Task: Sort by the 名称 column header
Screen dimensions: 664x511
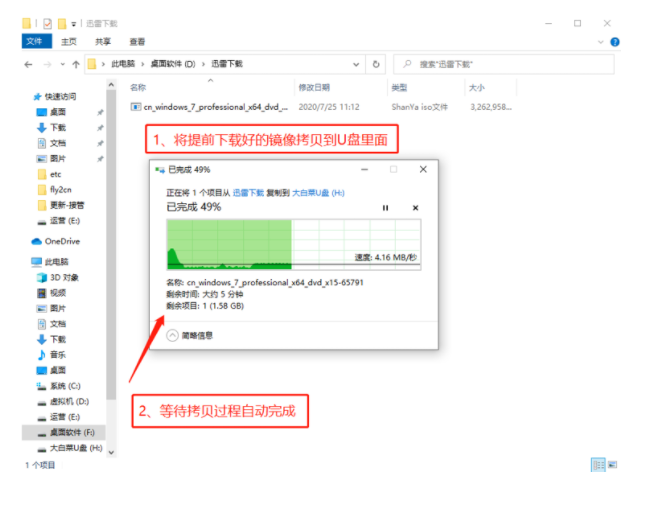Action: [x=138, y=88]
